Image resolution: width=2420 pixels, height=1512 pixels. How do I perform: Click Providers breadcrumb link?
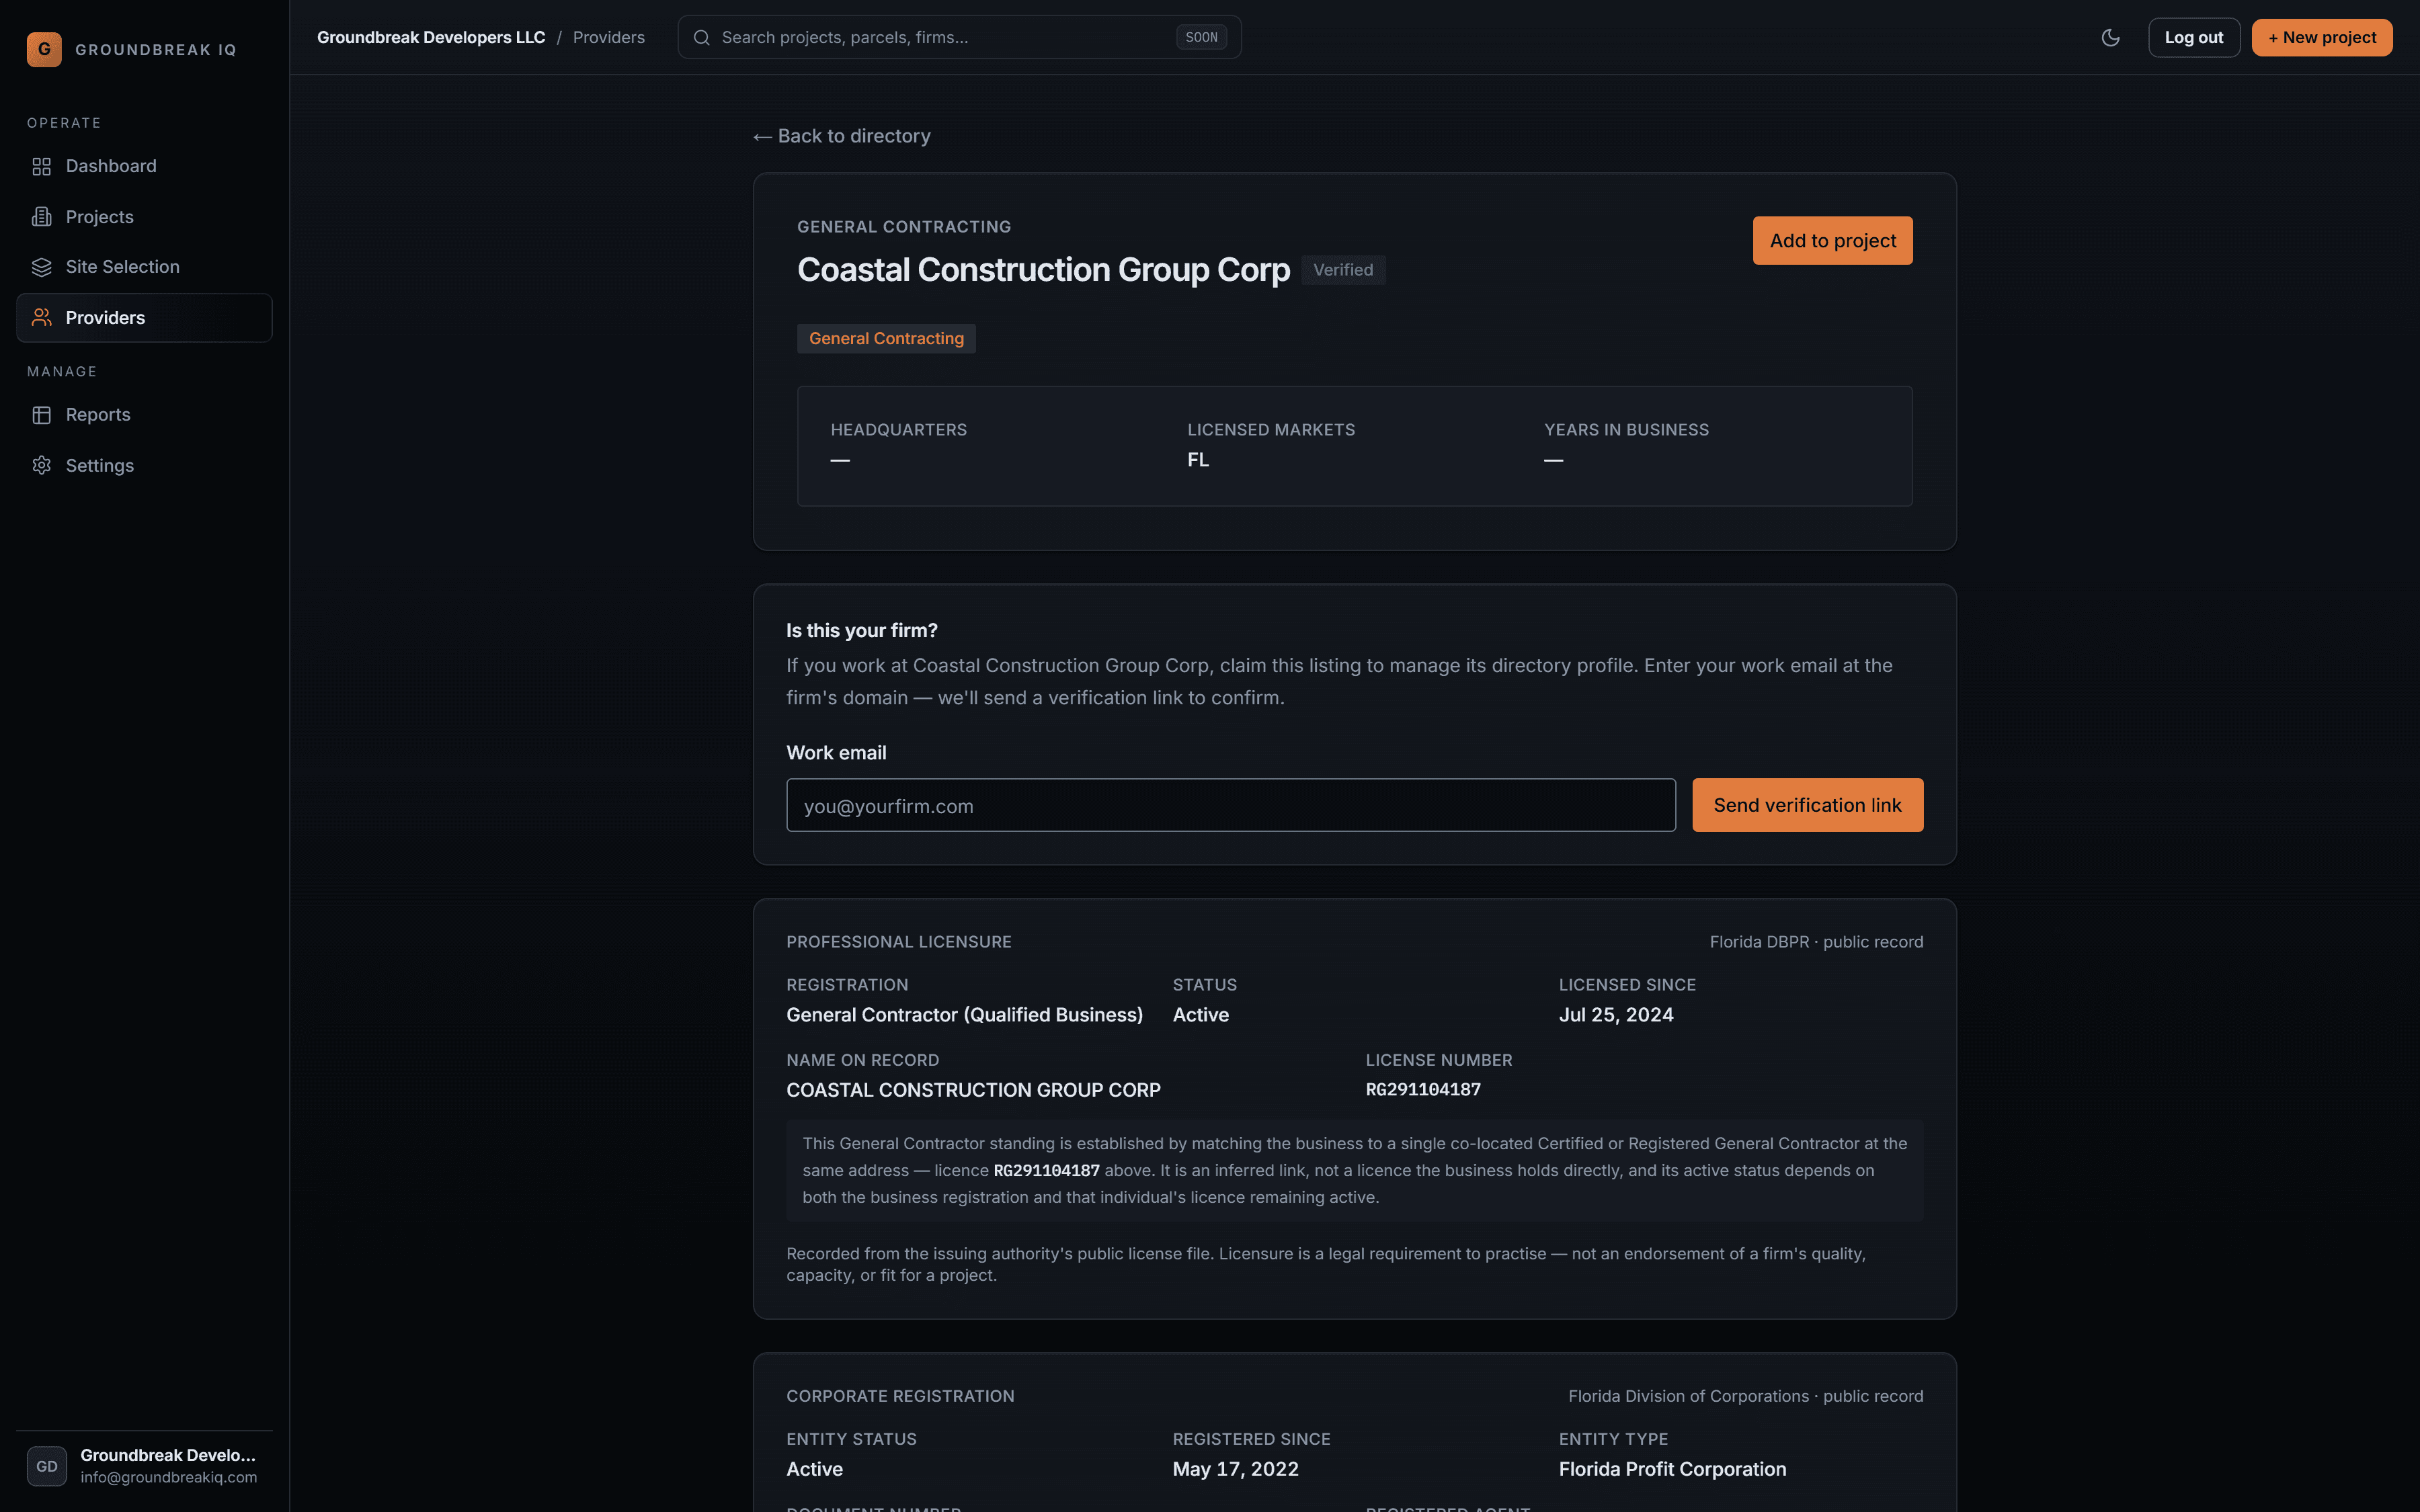pyautogui.click(x=608, y=37)
